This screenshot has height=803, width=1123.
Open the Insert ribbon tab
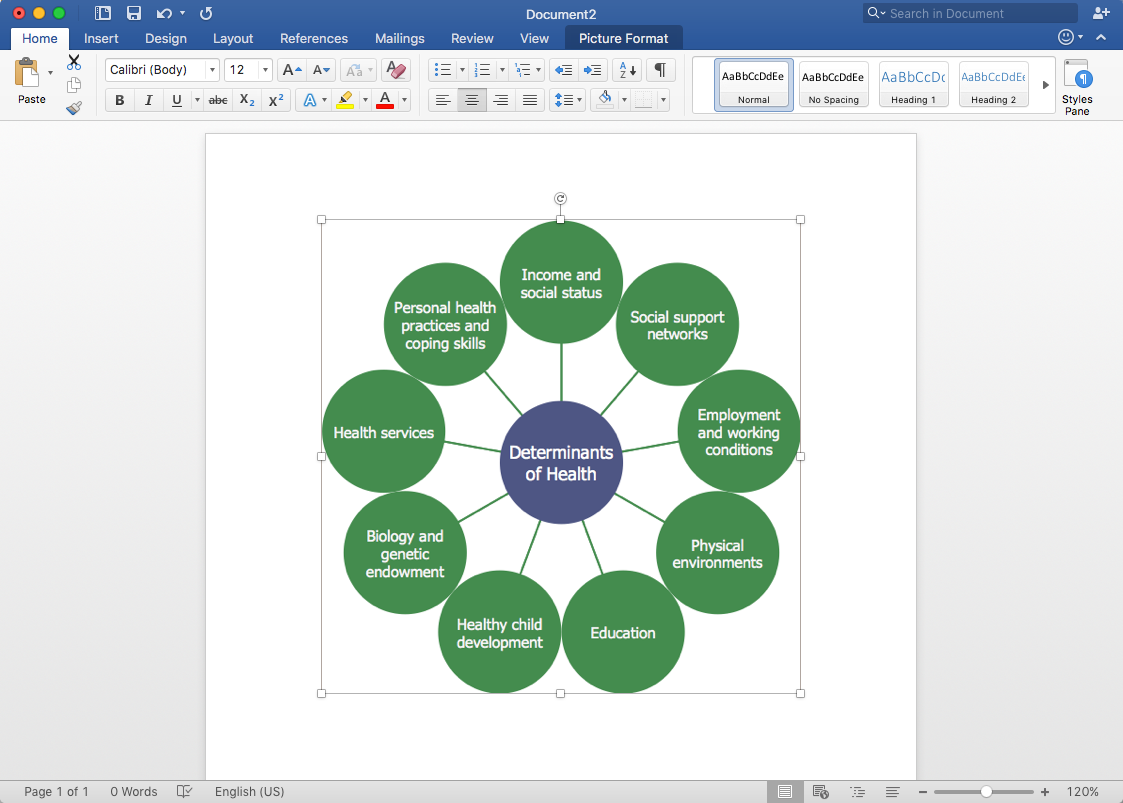click(x=101, y=38)
